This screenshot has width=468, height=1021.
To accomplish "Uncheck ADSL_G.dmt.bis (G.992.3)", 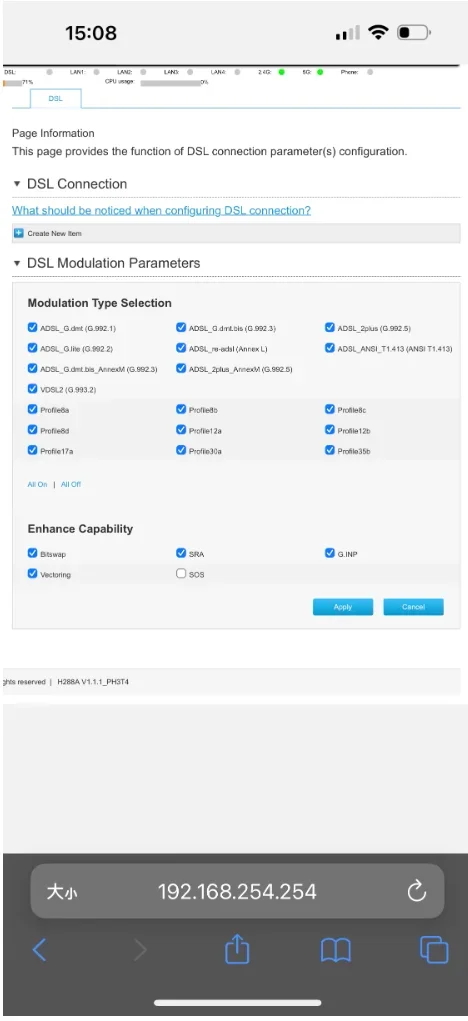I will 181,328.
